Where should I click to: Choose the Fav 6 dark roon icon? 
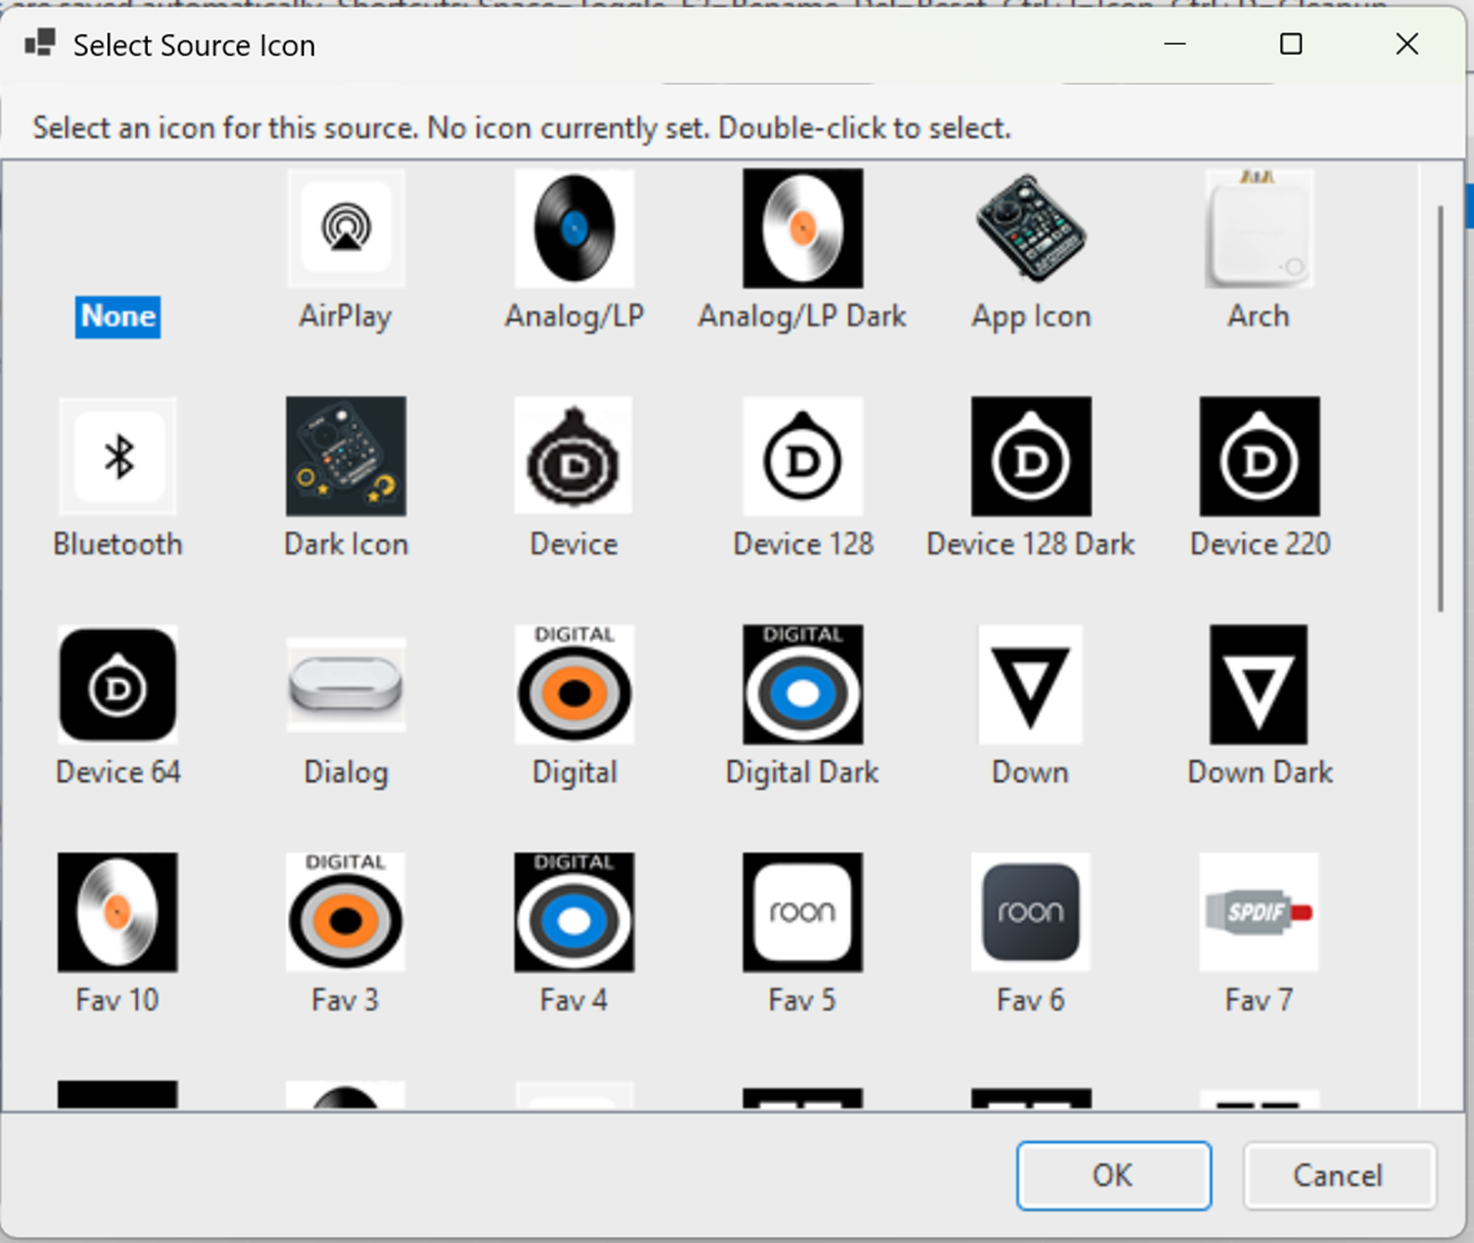coord(1031,912)
